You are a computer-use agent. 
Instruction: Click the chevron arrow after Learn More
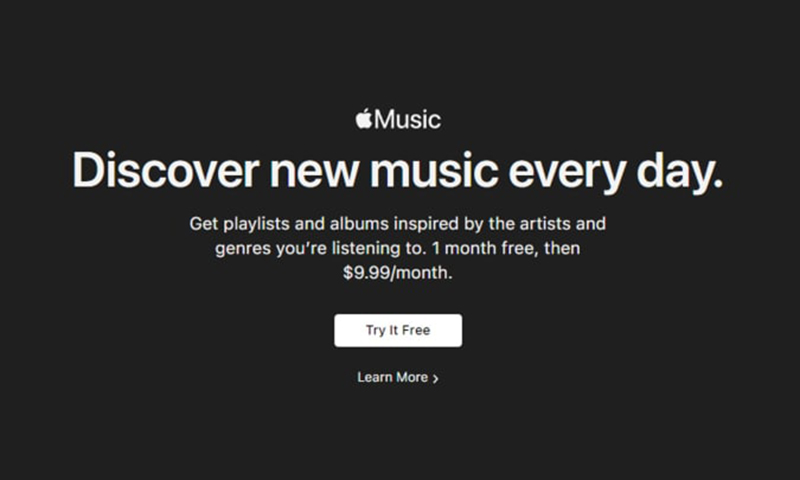[x=435, y=378]
